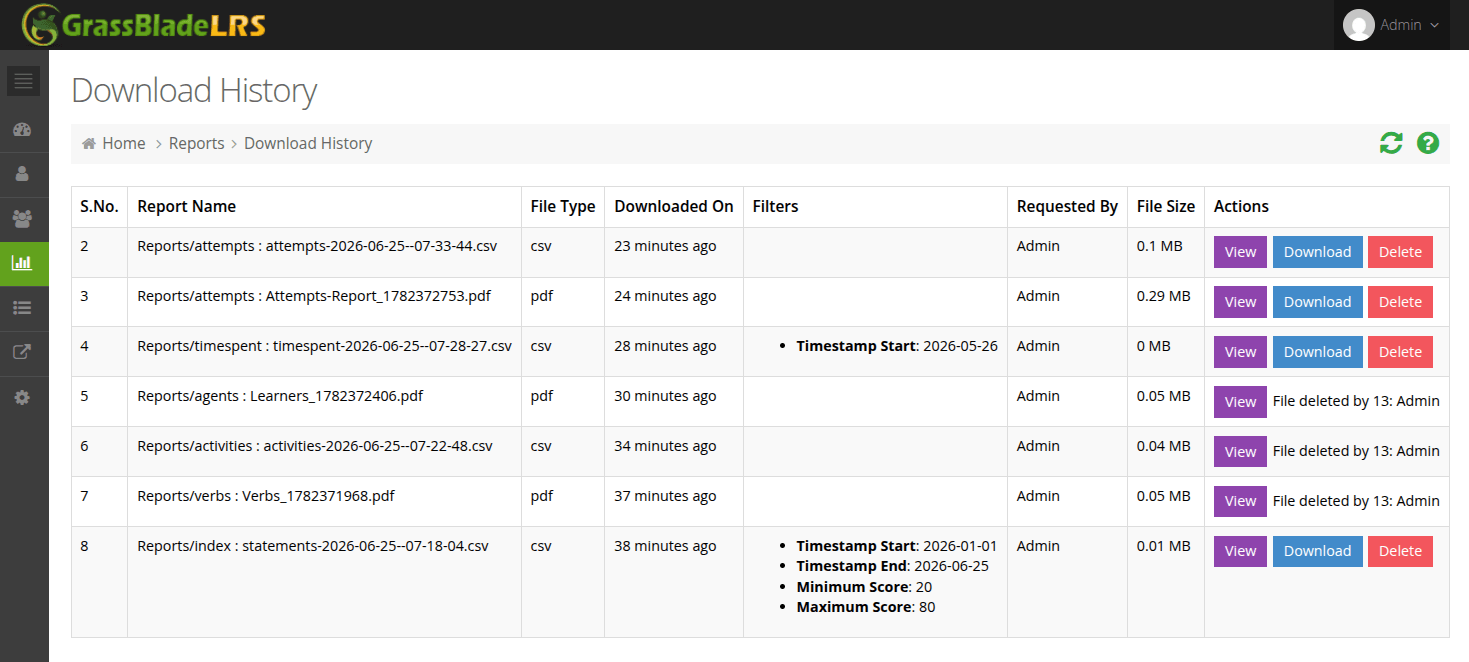Open the settings gear in sidebar
The height and width of the screenshot is (662, 1469).
pyautogui.click(x=23, y=397)
